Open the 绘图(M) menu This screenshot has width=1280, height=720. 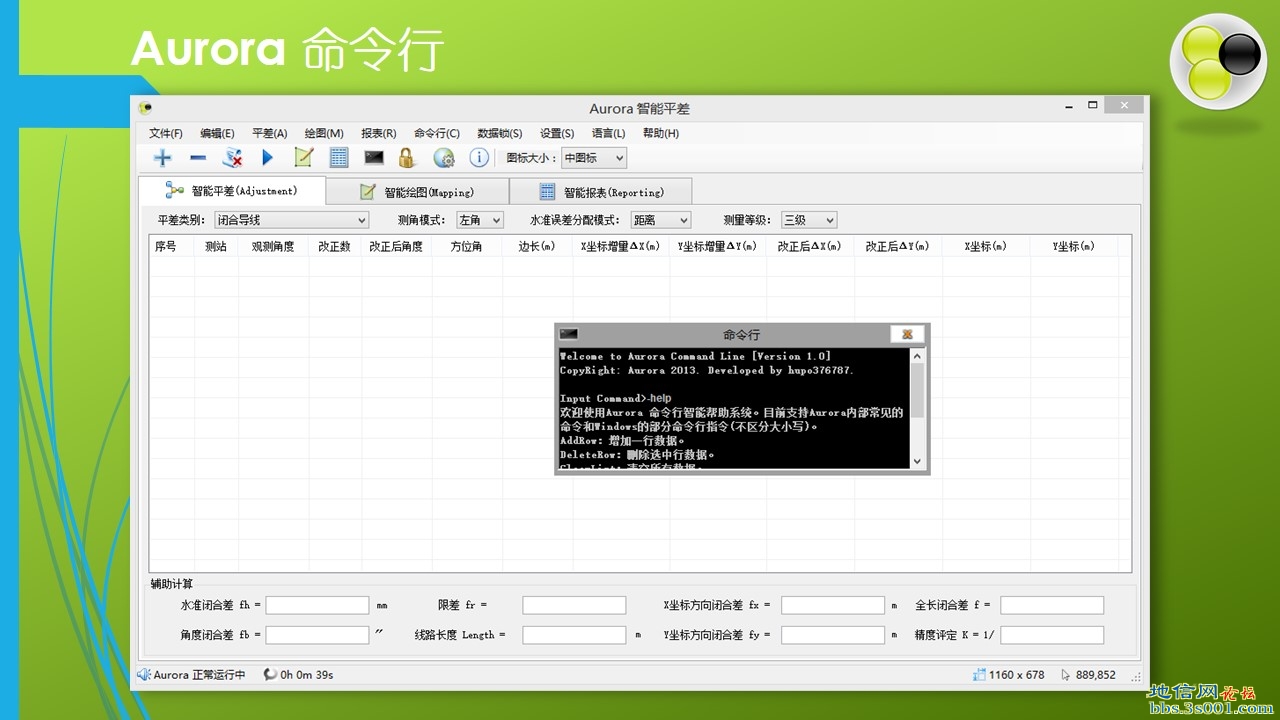pos(324,133)
